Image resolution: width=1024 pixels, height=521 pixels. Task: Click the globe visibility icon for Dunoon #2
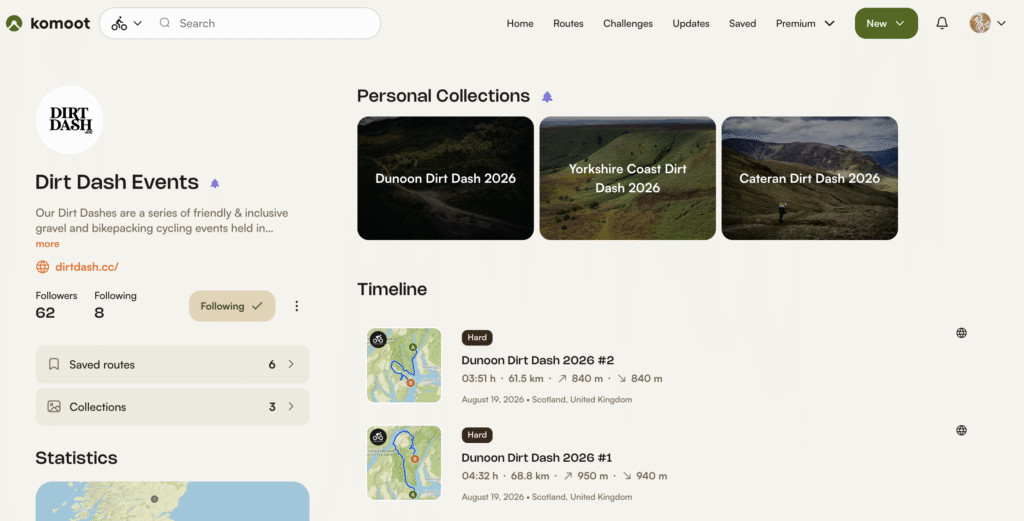pyautogui.click(x=961, y=333)
